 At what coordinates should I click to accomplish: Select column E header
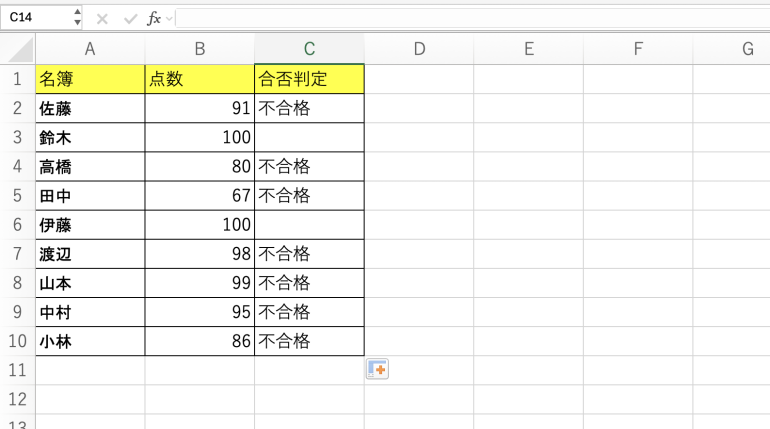(x=528, y=48)
